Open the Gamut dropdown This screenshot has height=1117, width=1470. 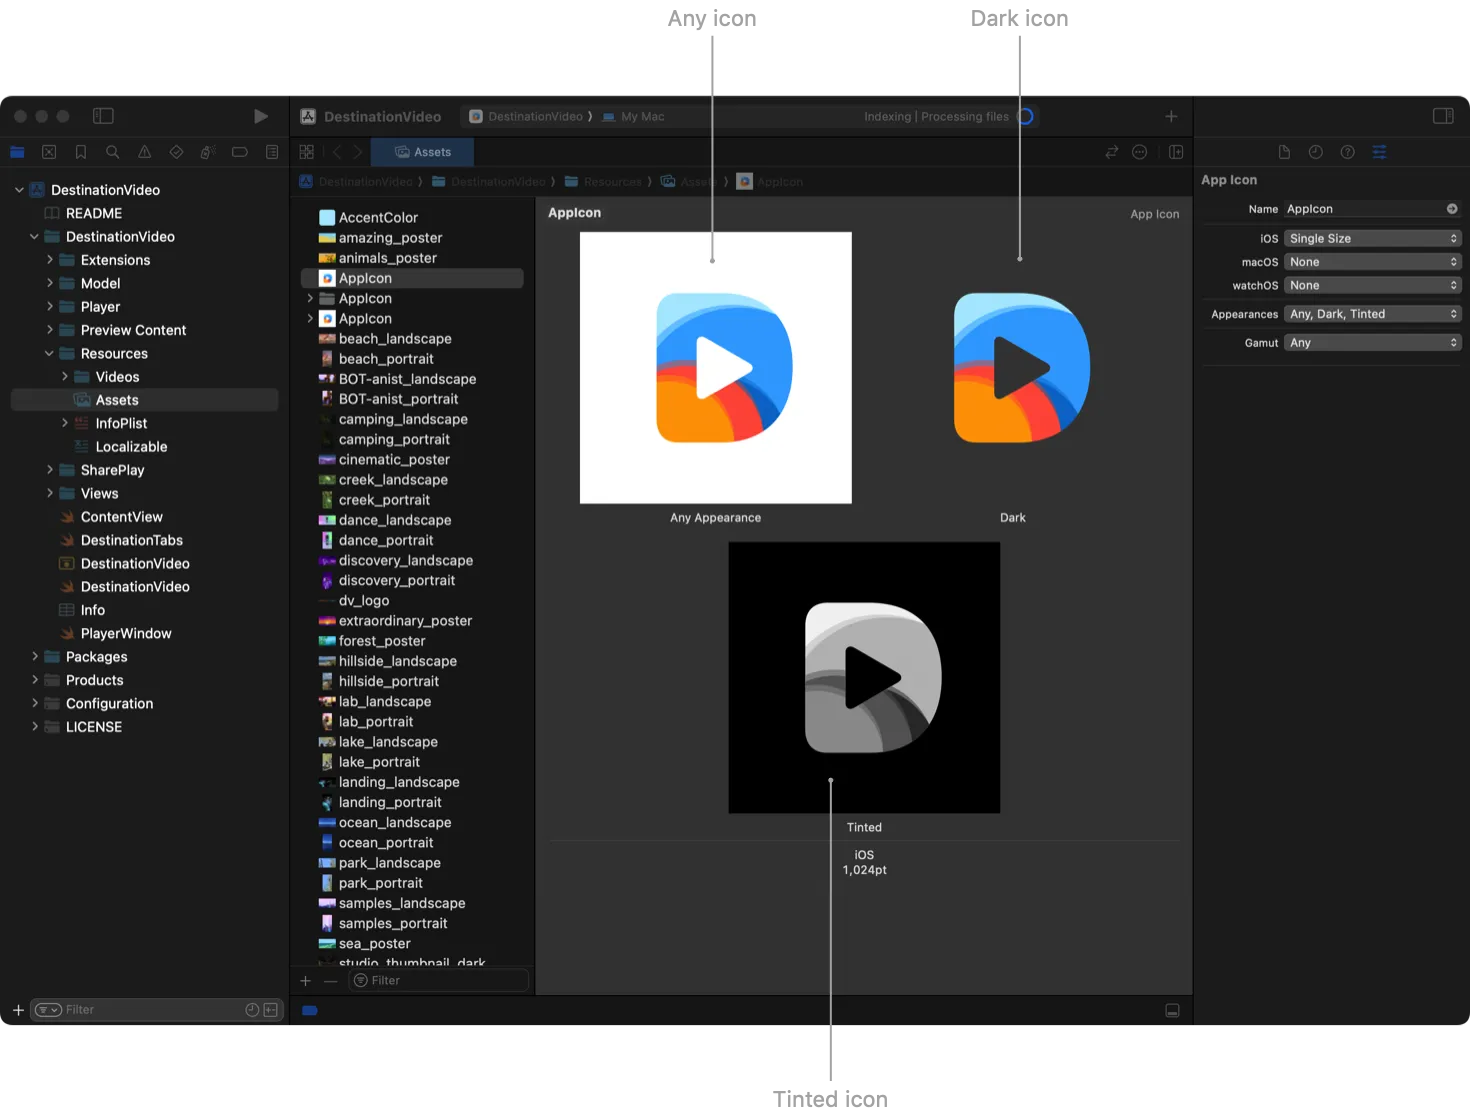click(1372, 343)
